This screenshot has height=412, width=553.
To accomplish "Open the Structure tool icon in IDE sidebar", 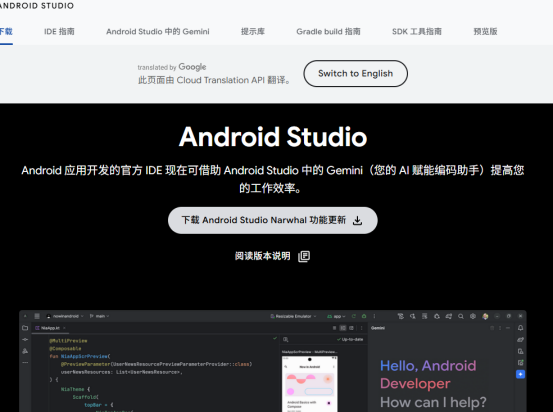I will tap(25, 351).
